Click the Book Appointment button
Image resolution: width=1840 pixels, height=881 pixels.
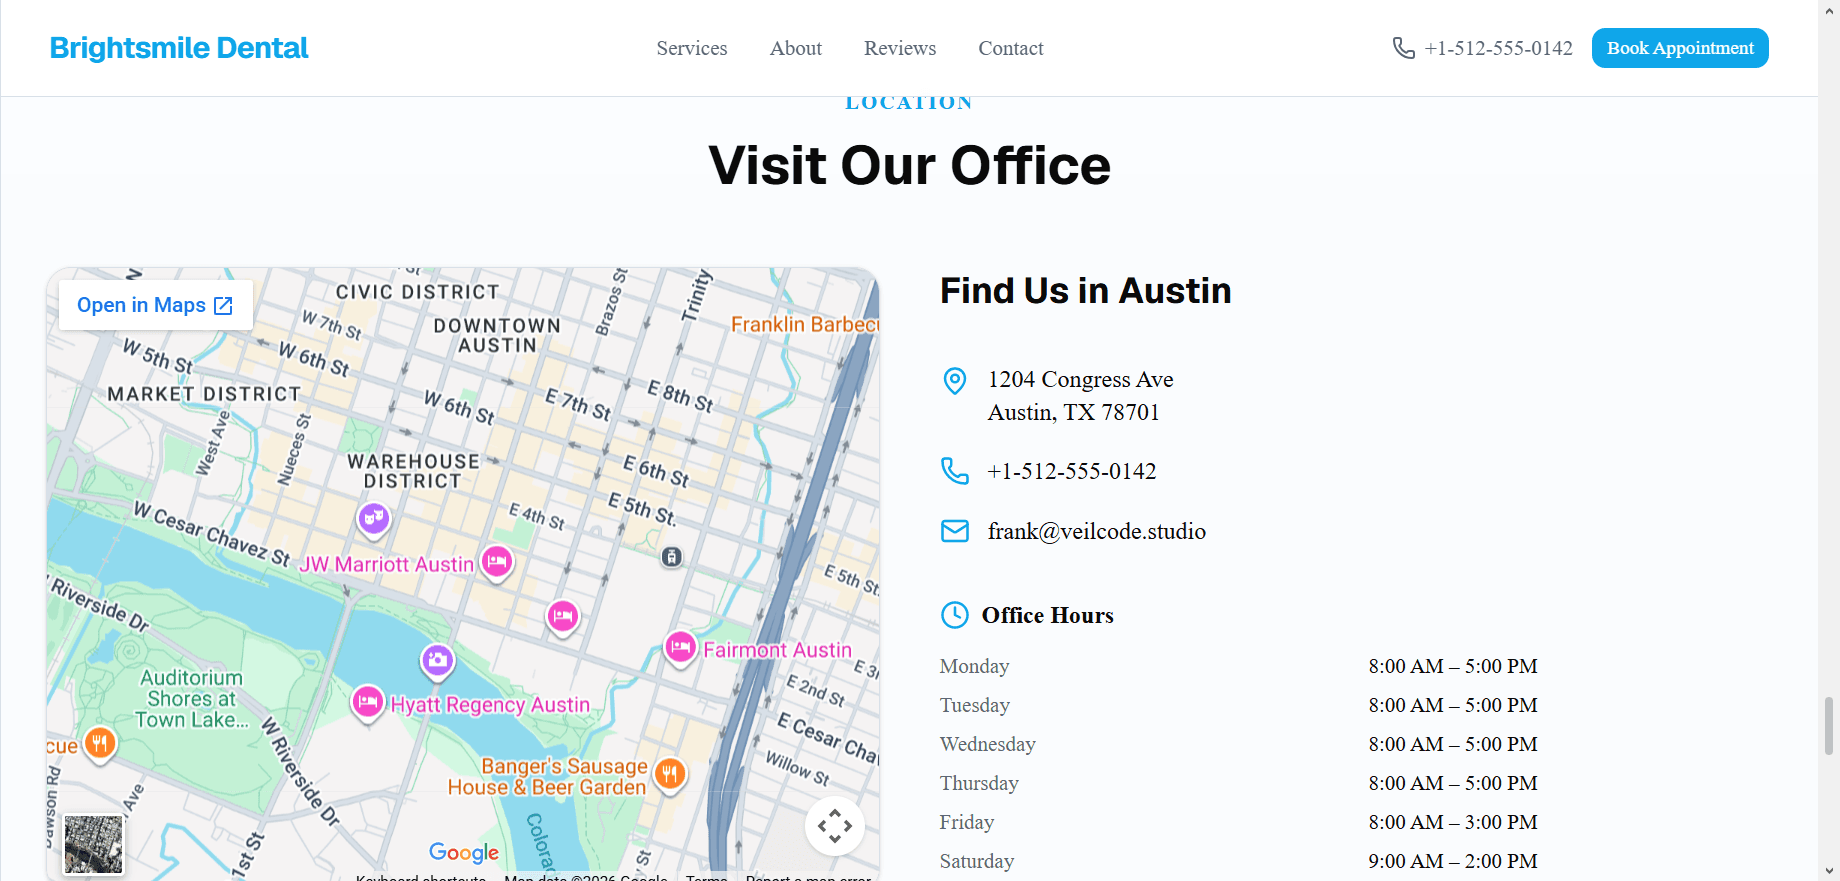(1680, 48)
